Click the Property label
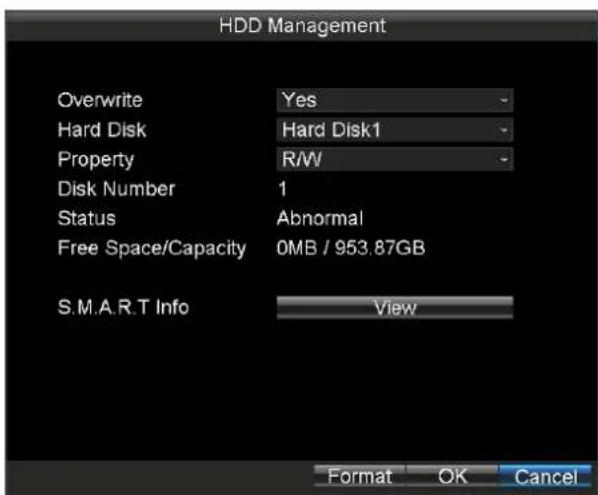This screenshot has height=495, width=598. coord(96,160)
